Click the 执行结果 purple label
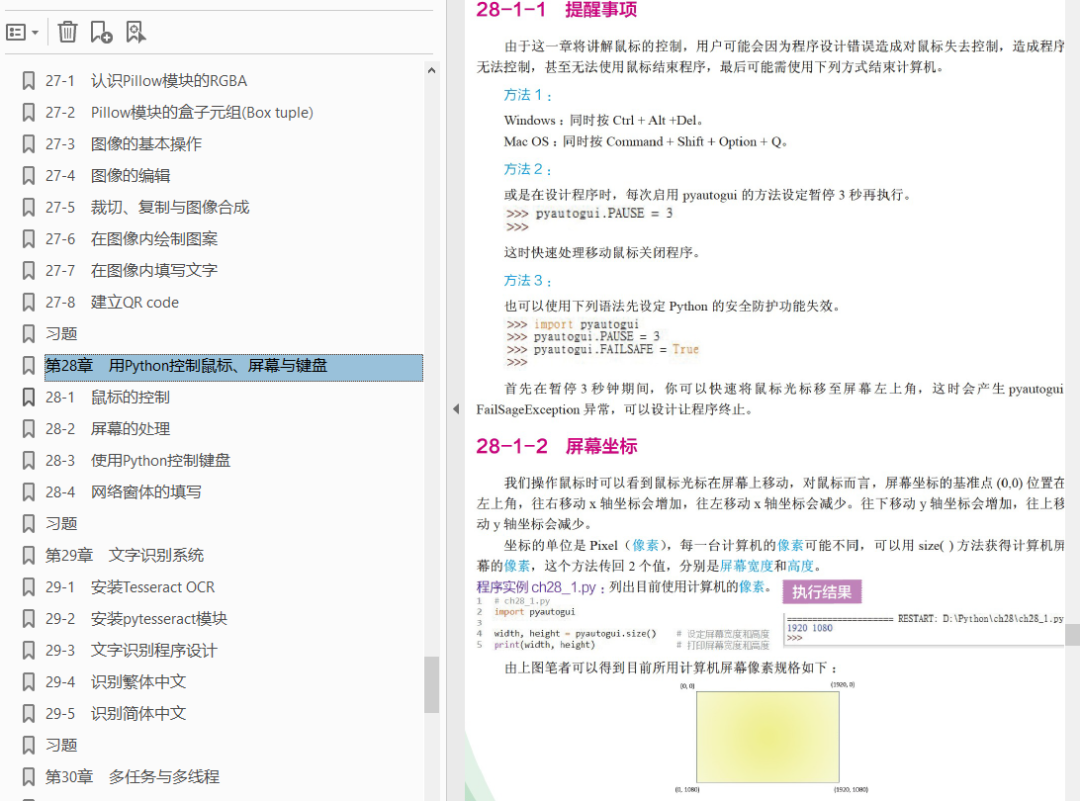The width and height of the screenshot is (1080, 801). pos(822,592)
